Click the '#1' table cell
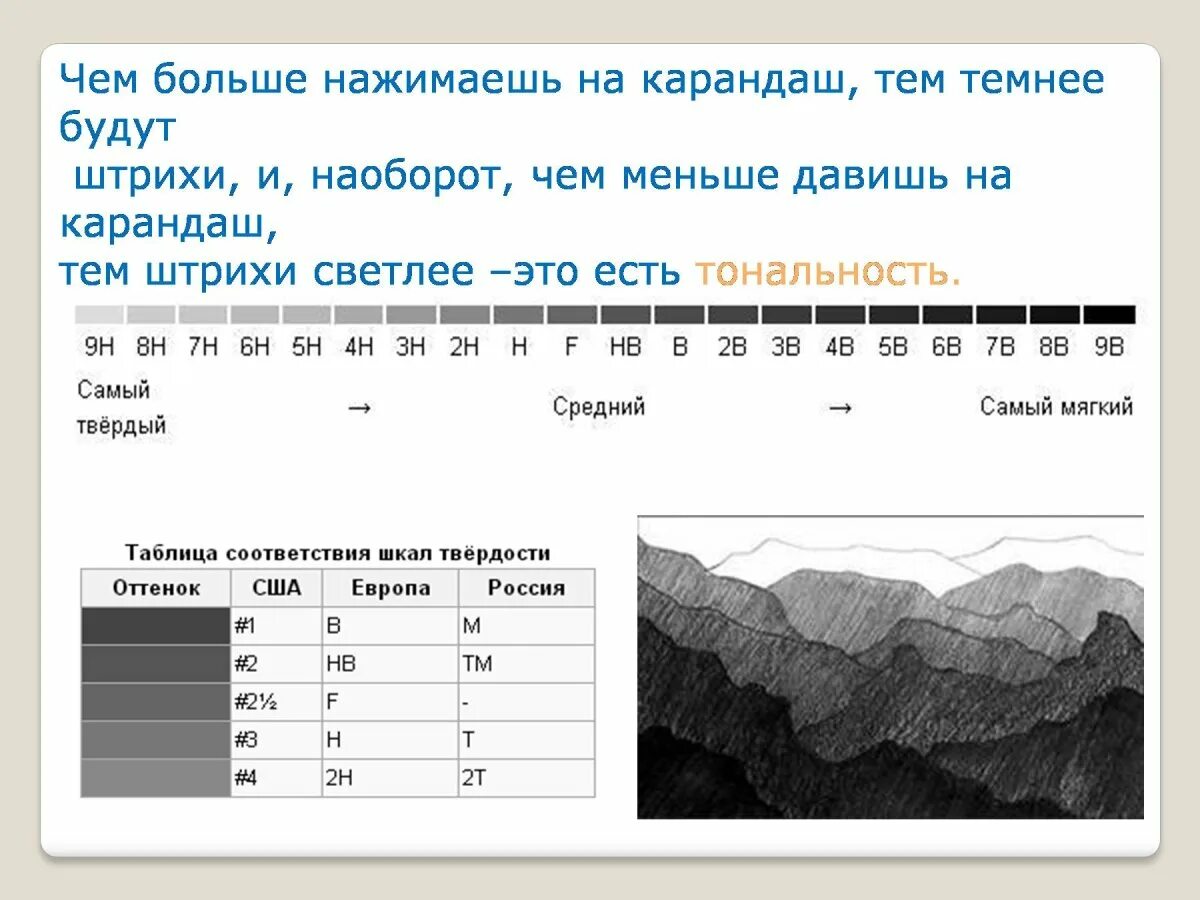This screenshot has height=900, width=1200. (276, 626)
